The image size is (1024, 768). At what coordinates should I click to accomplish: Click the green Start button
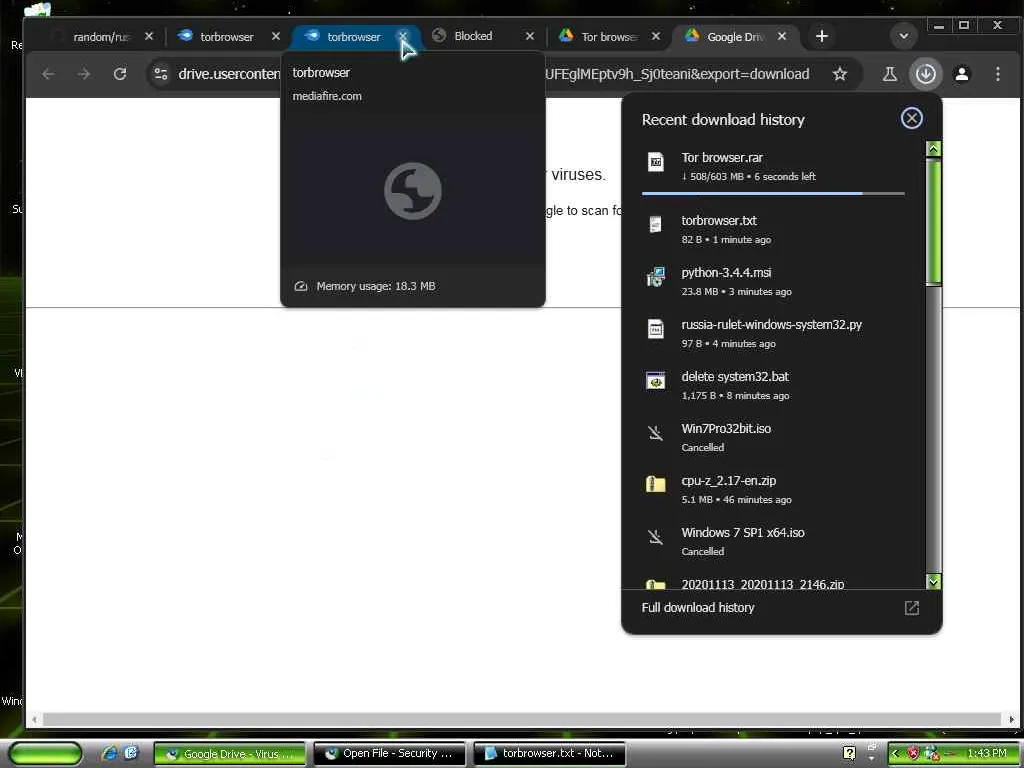coord(46,753)
